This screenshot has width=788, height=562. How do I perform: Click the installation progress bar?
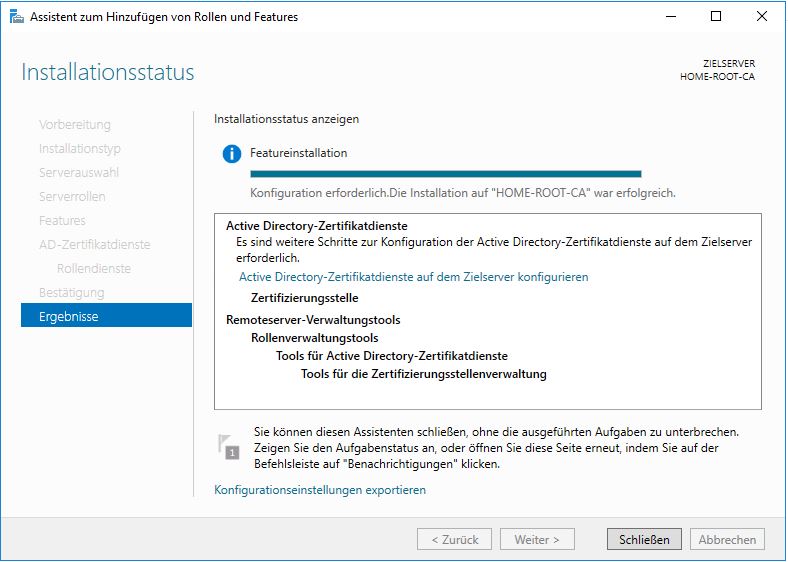(x=431, y=174)
